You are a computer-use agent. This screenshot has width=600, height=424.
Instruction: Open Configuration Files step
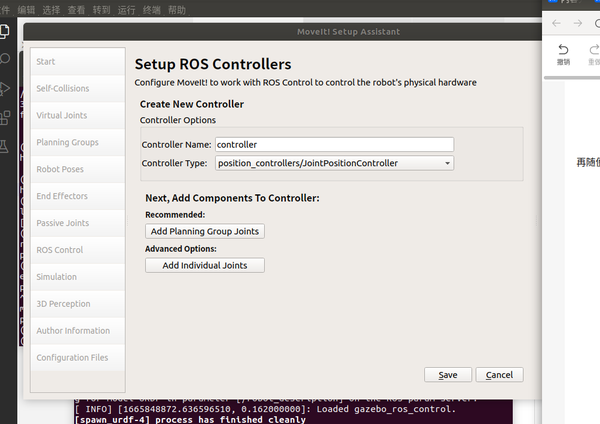(72, 358)
